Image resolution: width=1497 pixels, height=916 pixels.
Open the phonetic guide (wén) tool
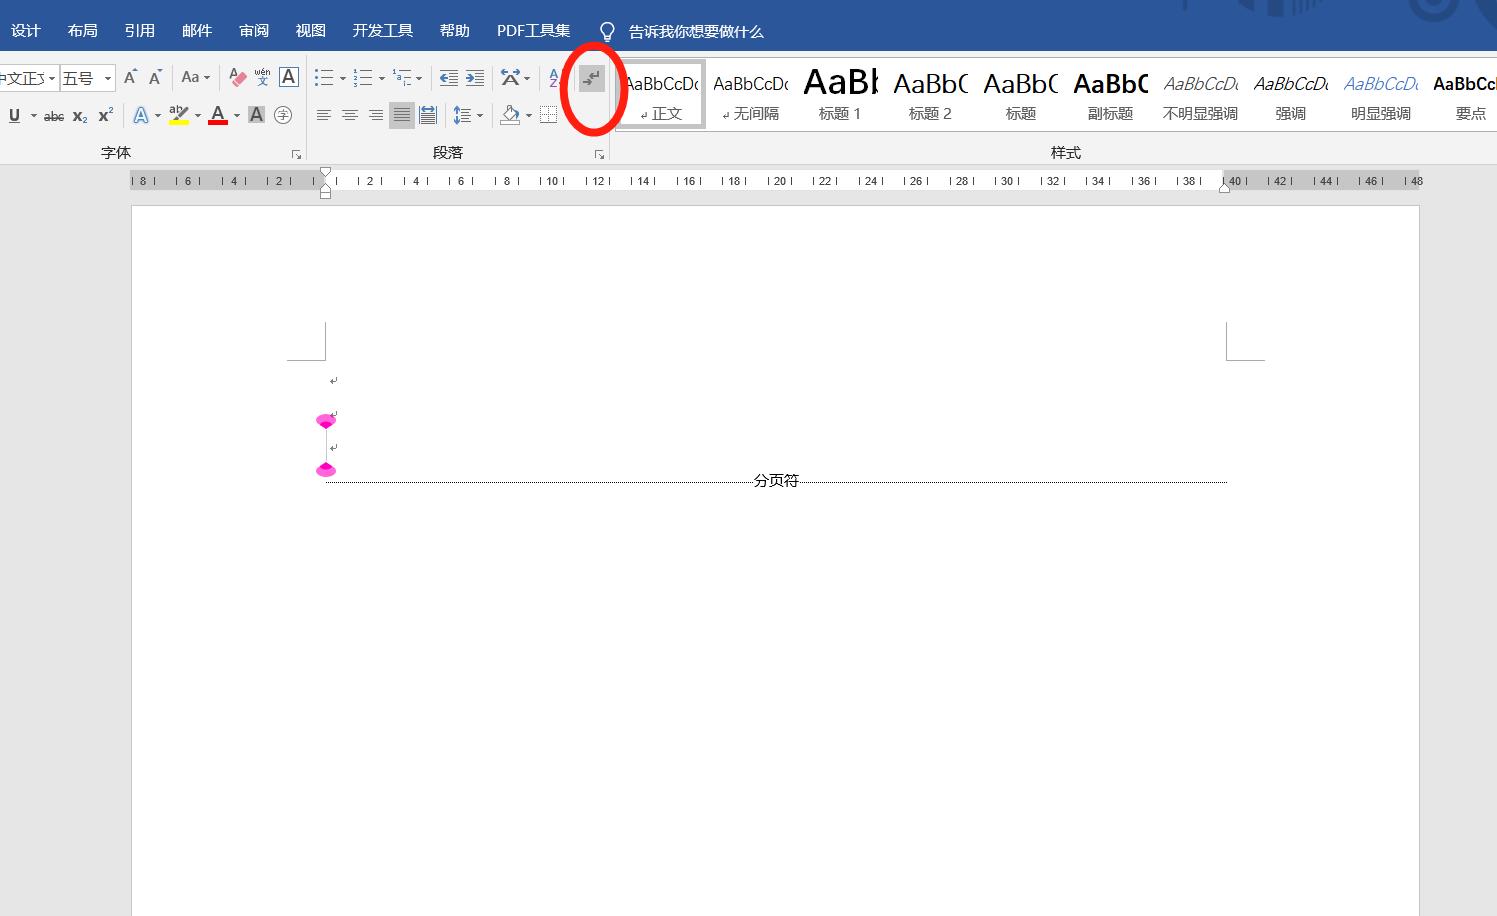(262, 78)
